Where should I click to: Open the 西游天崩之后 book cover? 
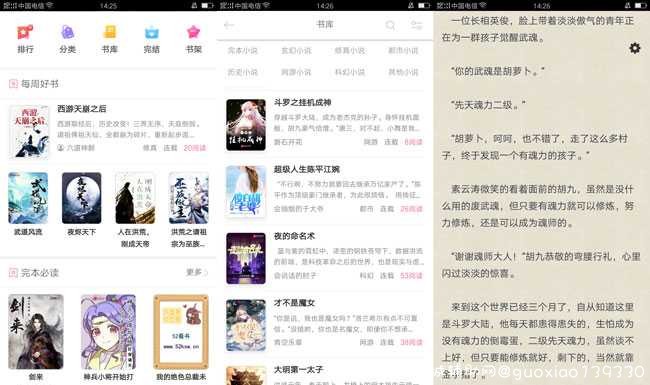[x=29, y=132]
